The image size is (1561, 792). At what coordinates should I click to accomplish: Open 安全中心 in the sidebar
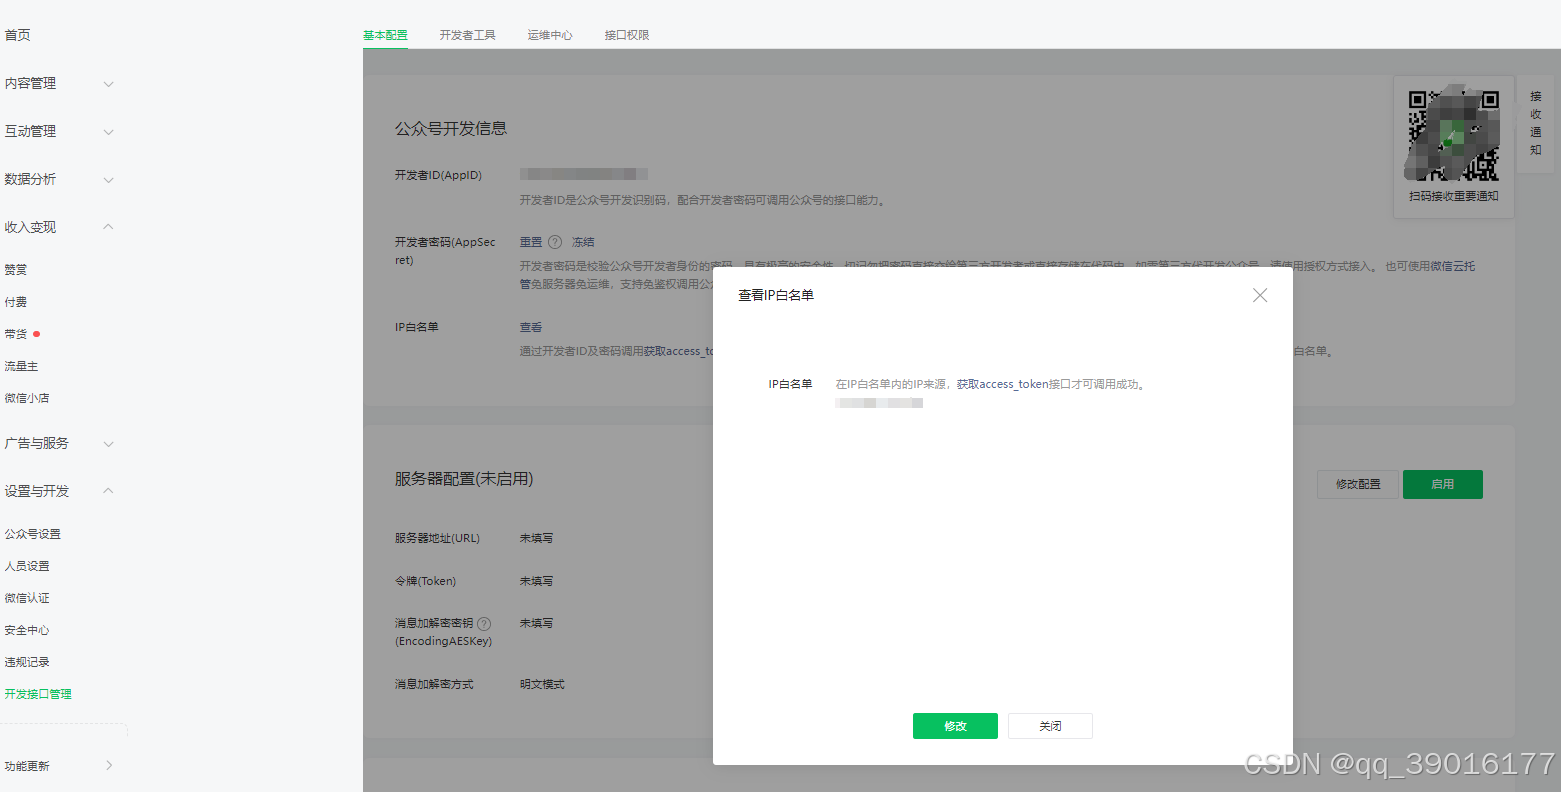click(27, 630)
